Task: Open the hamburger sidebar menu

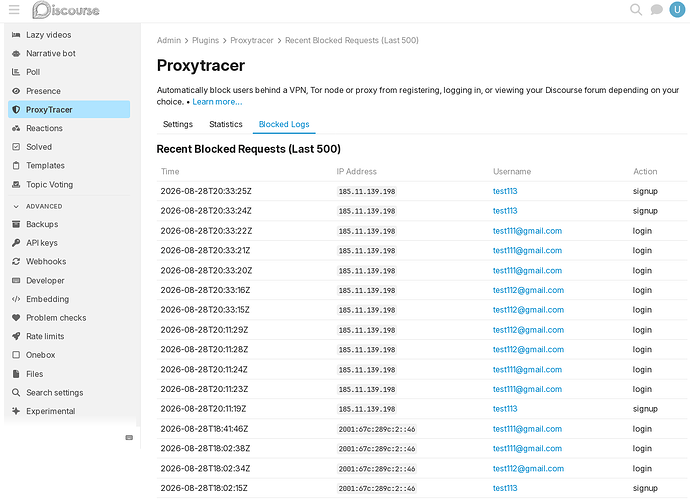Action: tap(14, 10)
